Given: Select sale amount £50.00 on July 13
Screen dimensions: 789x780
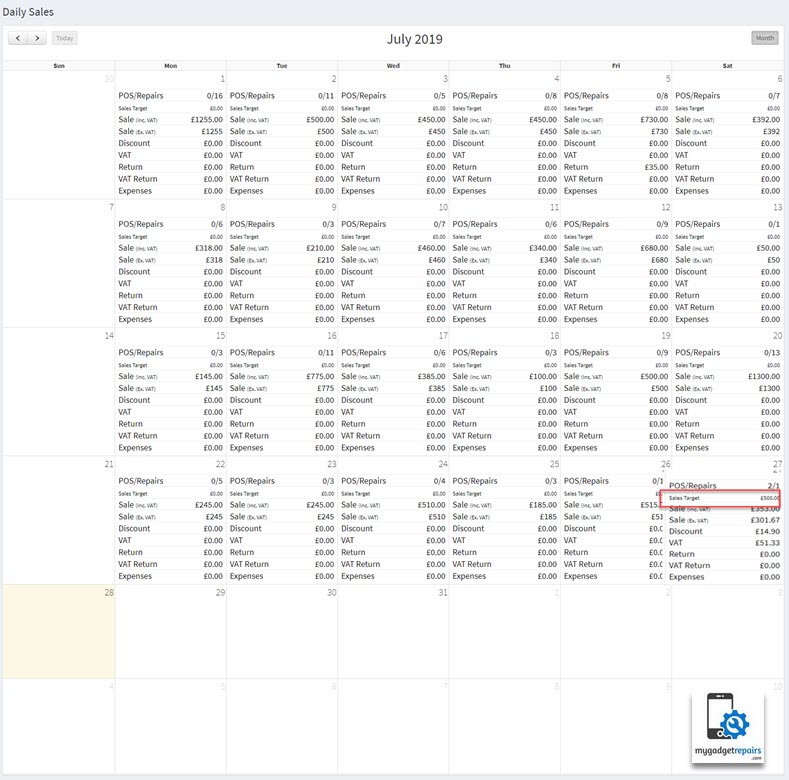Looking at the screenshot, I should click(x=768, y=248).
